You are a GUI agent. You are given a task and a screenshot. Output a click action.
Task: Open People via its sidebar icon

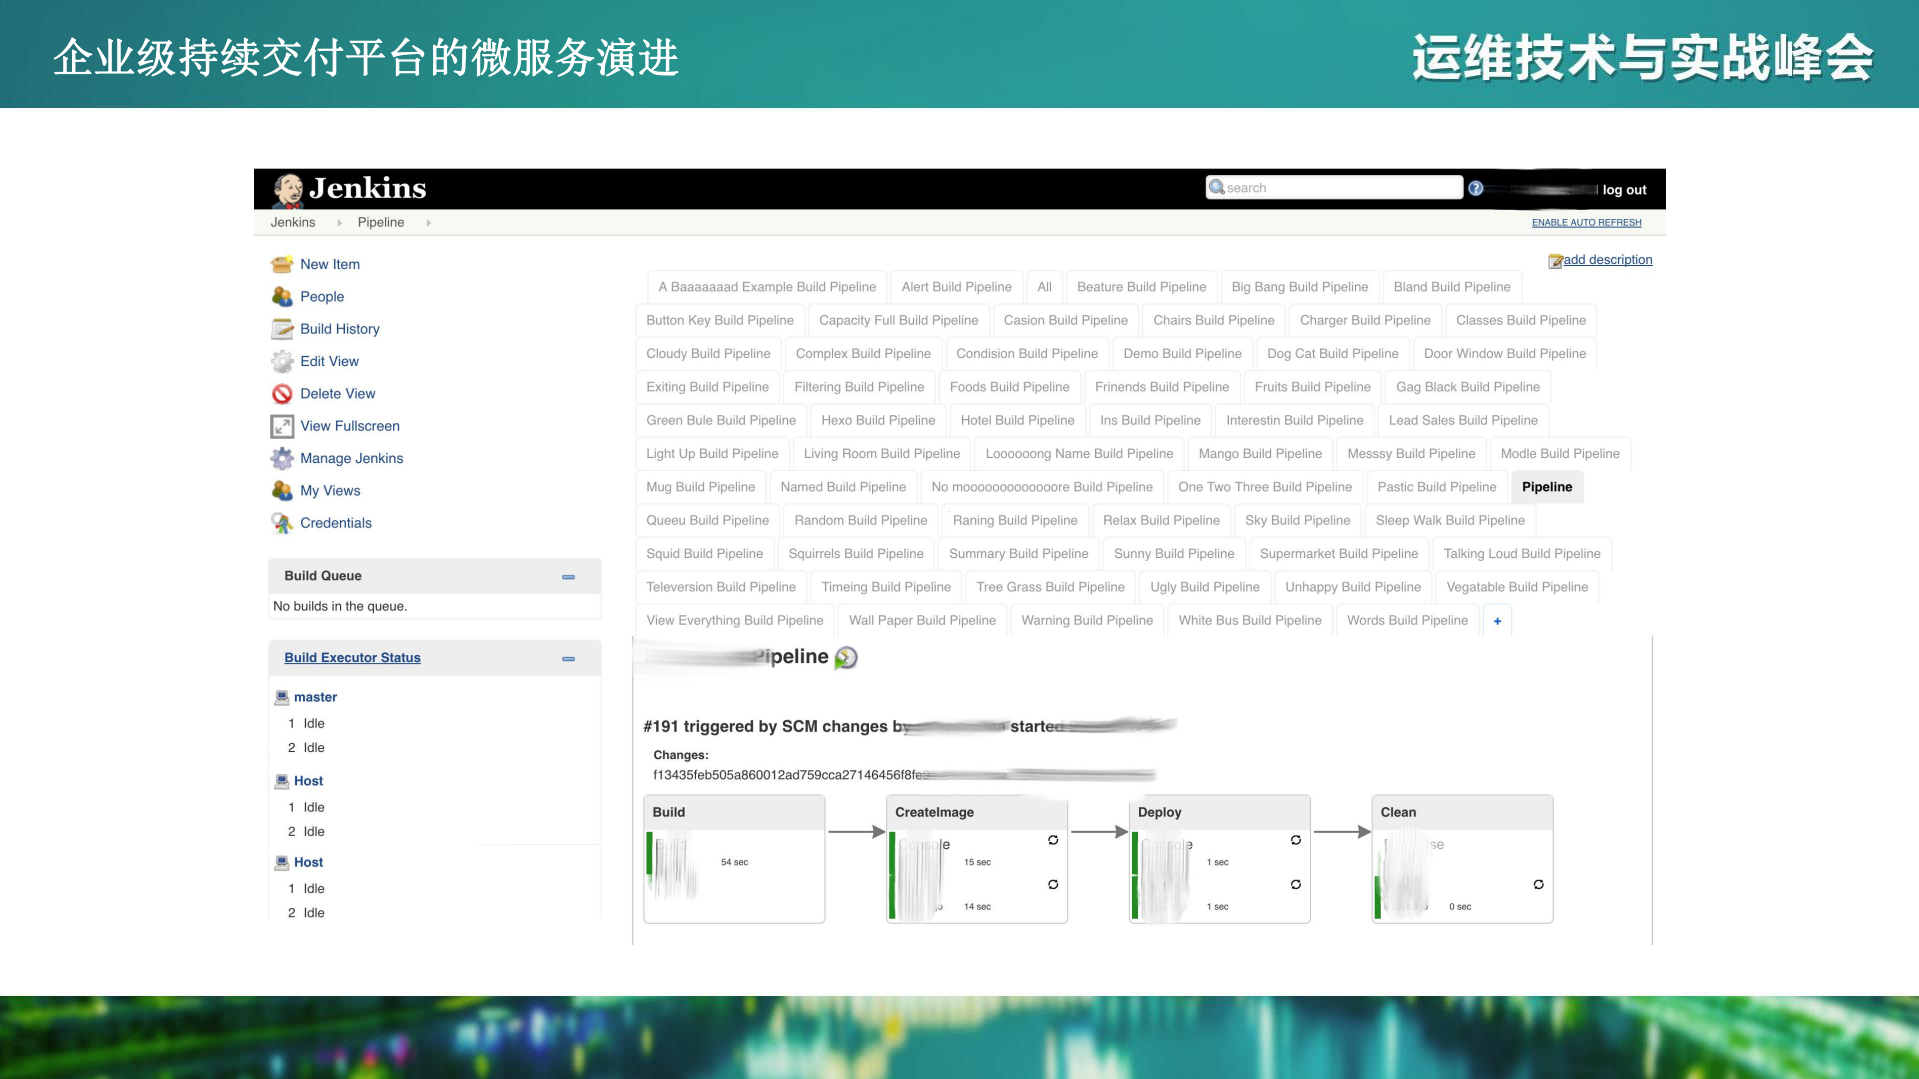[x=281, y=296]
